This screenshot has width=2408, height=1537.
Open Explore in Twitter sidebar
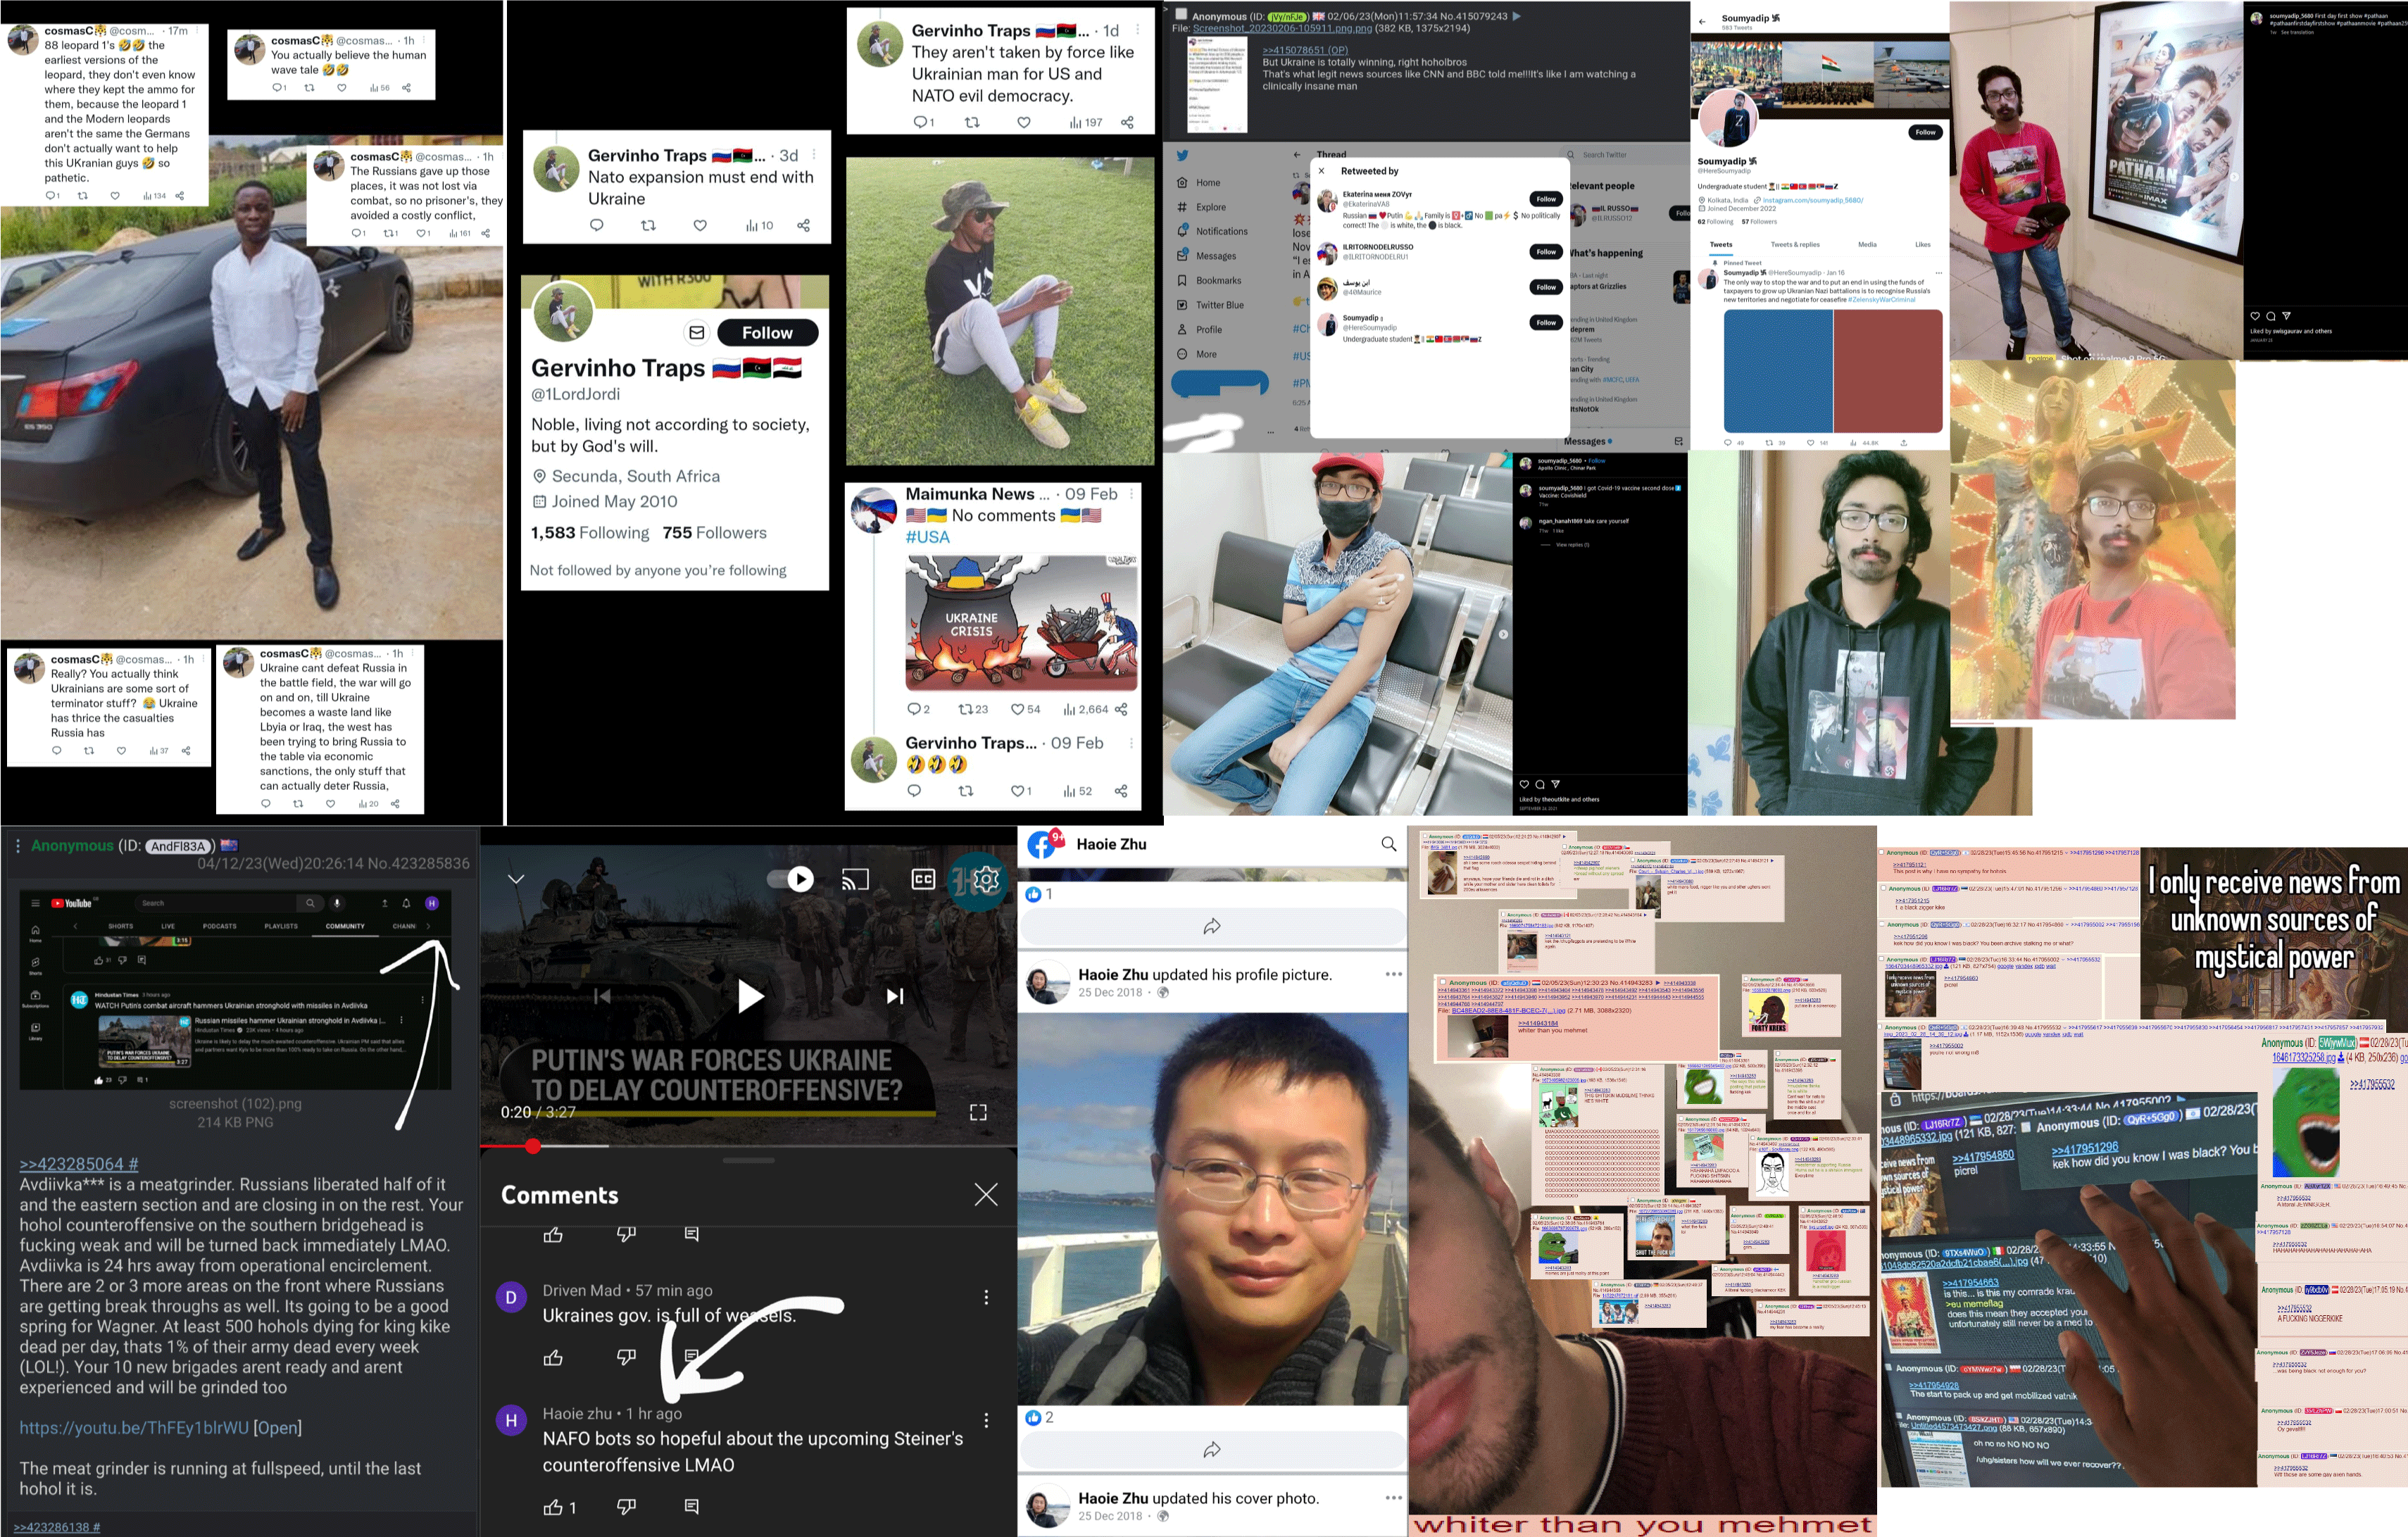[x=1200, y=207]
